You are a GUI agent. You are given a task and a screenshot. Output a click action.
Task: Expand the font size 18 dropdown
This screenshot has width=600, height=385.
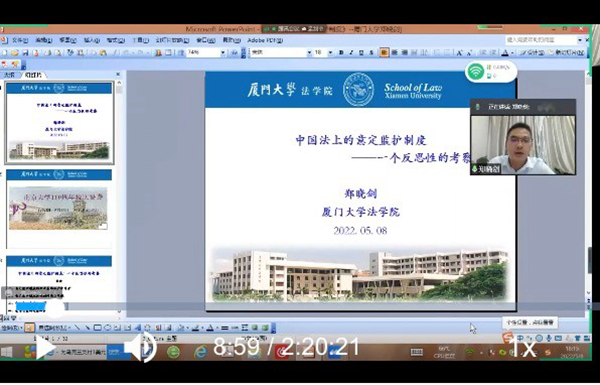330,53
